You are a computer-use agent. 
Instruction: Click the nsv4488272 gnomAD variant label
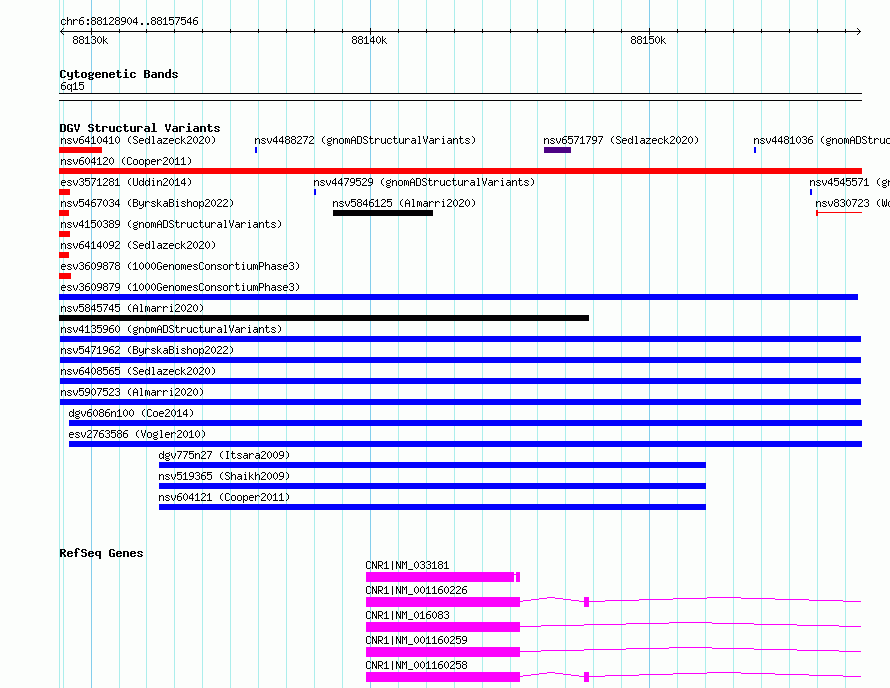(x=365, y=140)
